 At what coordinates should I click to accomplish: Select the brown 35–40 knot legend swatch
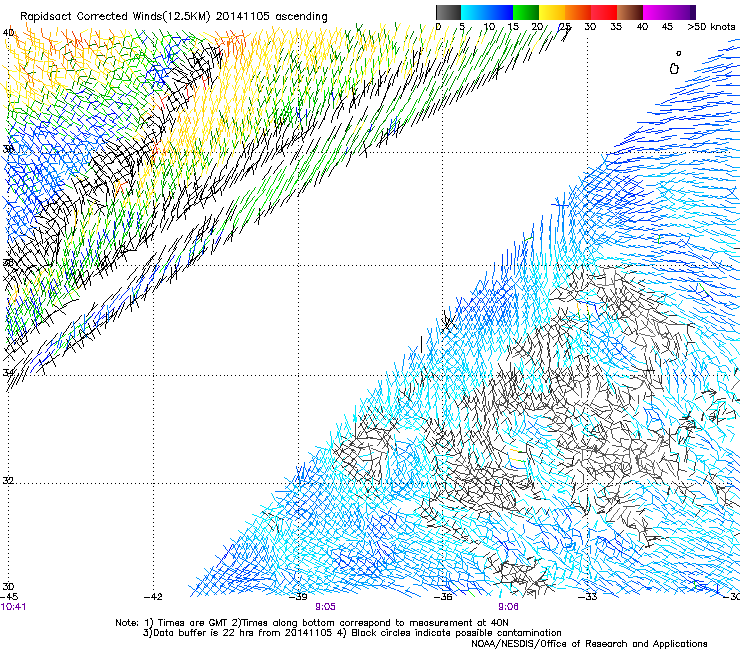(x=630, y=12)
